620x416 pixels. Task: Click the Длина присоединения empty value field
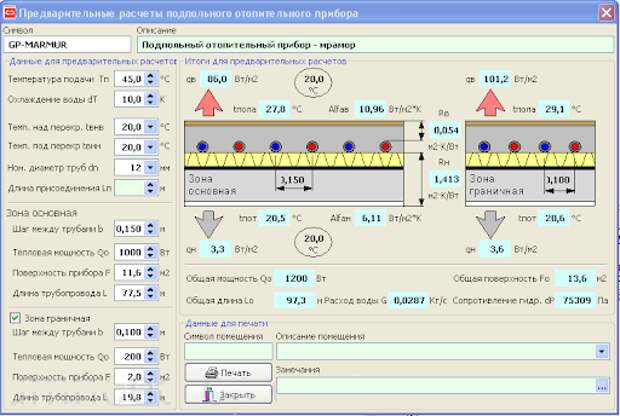pyautogui.click(x=129, y=188)
